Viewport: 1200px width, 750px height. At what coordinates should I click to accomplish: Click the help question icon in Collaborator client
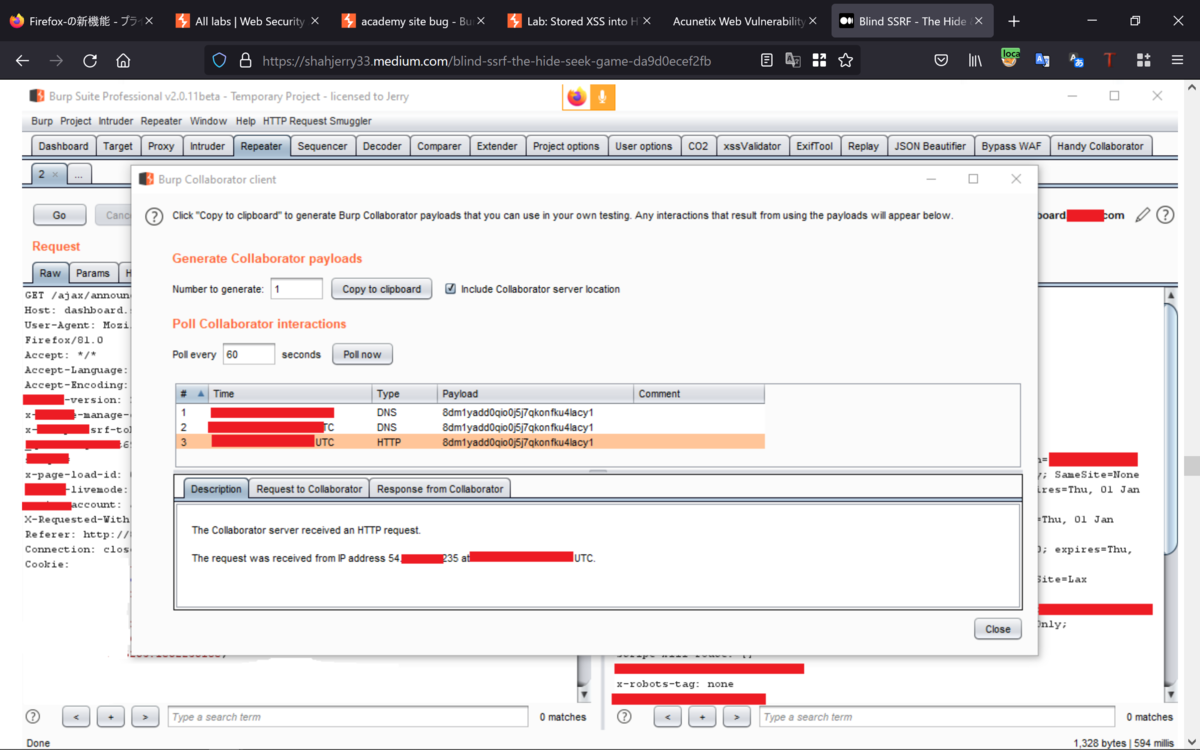(x=154, y=216)
